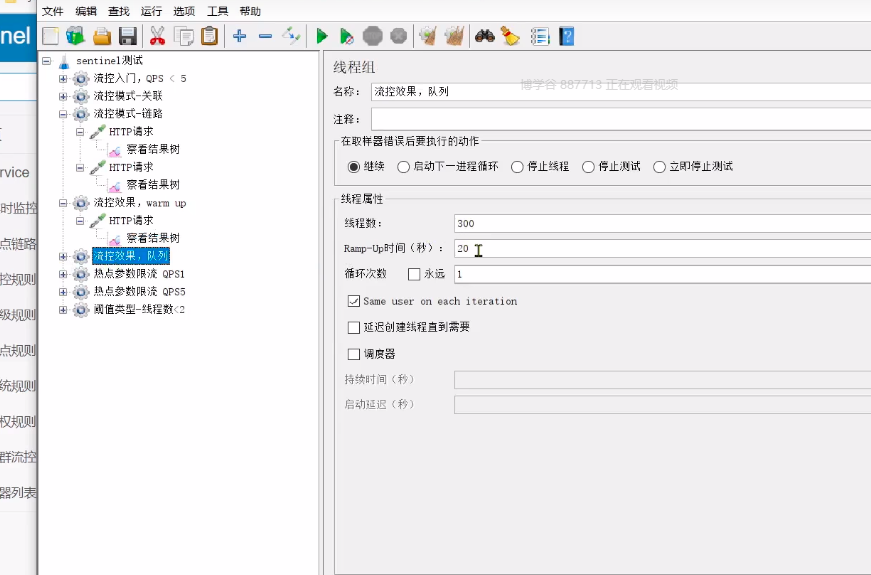The image size is (871, 575).
Task: Open a test plan file
Action: click(x=102, y=37)
